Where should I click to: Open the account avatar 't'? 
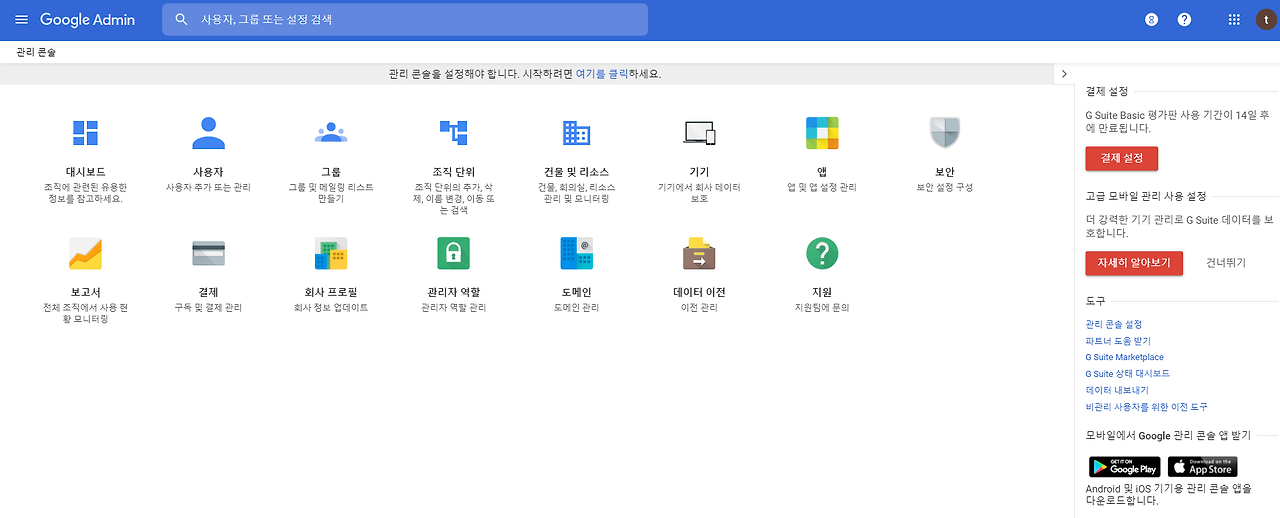pyautogui.click(x=1266, y=19)
